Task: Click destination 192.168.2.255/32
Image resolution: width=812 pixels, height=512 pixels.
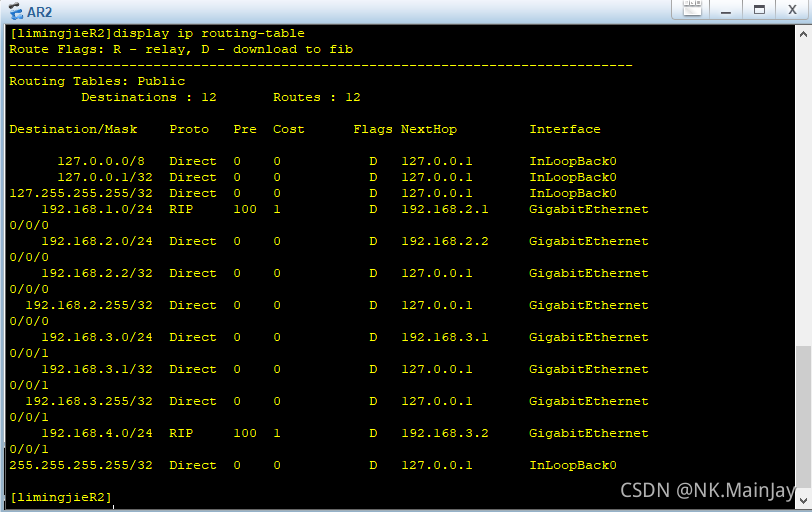Action: pos(89,305)
